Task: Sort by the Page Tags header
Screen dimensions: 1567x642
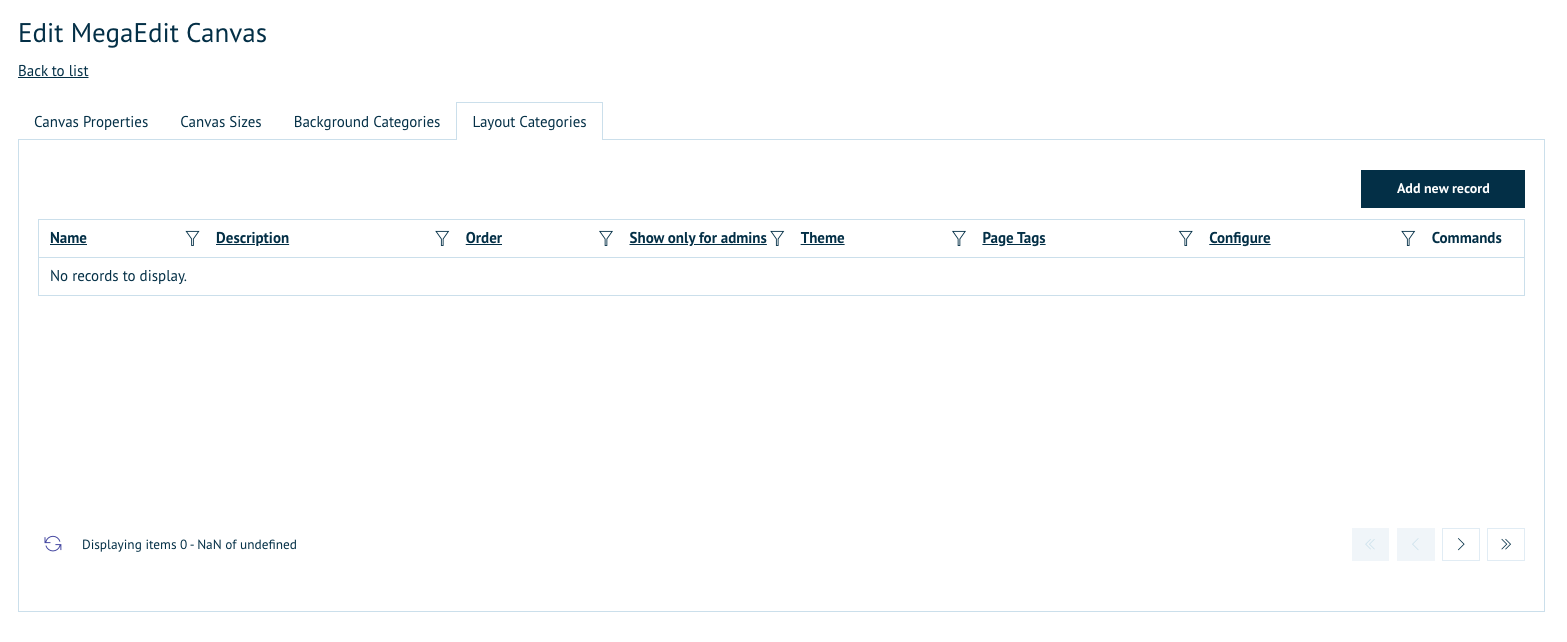Action: pos(1013,238)
